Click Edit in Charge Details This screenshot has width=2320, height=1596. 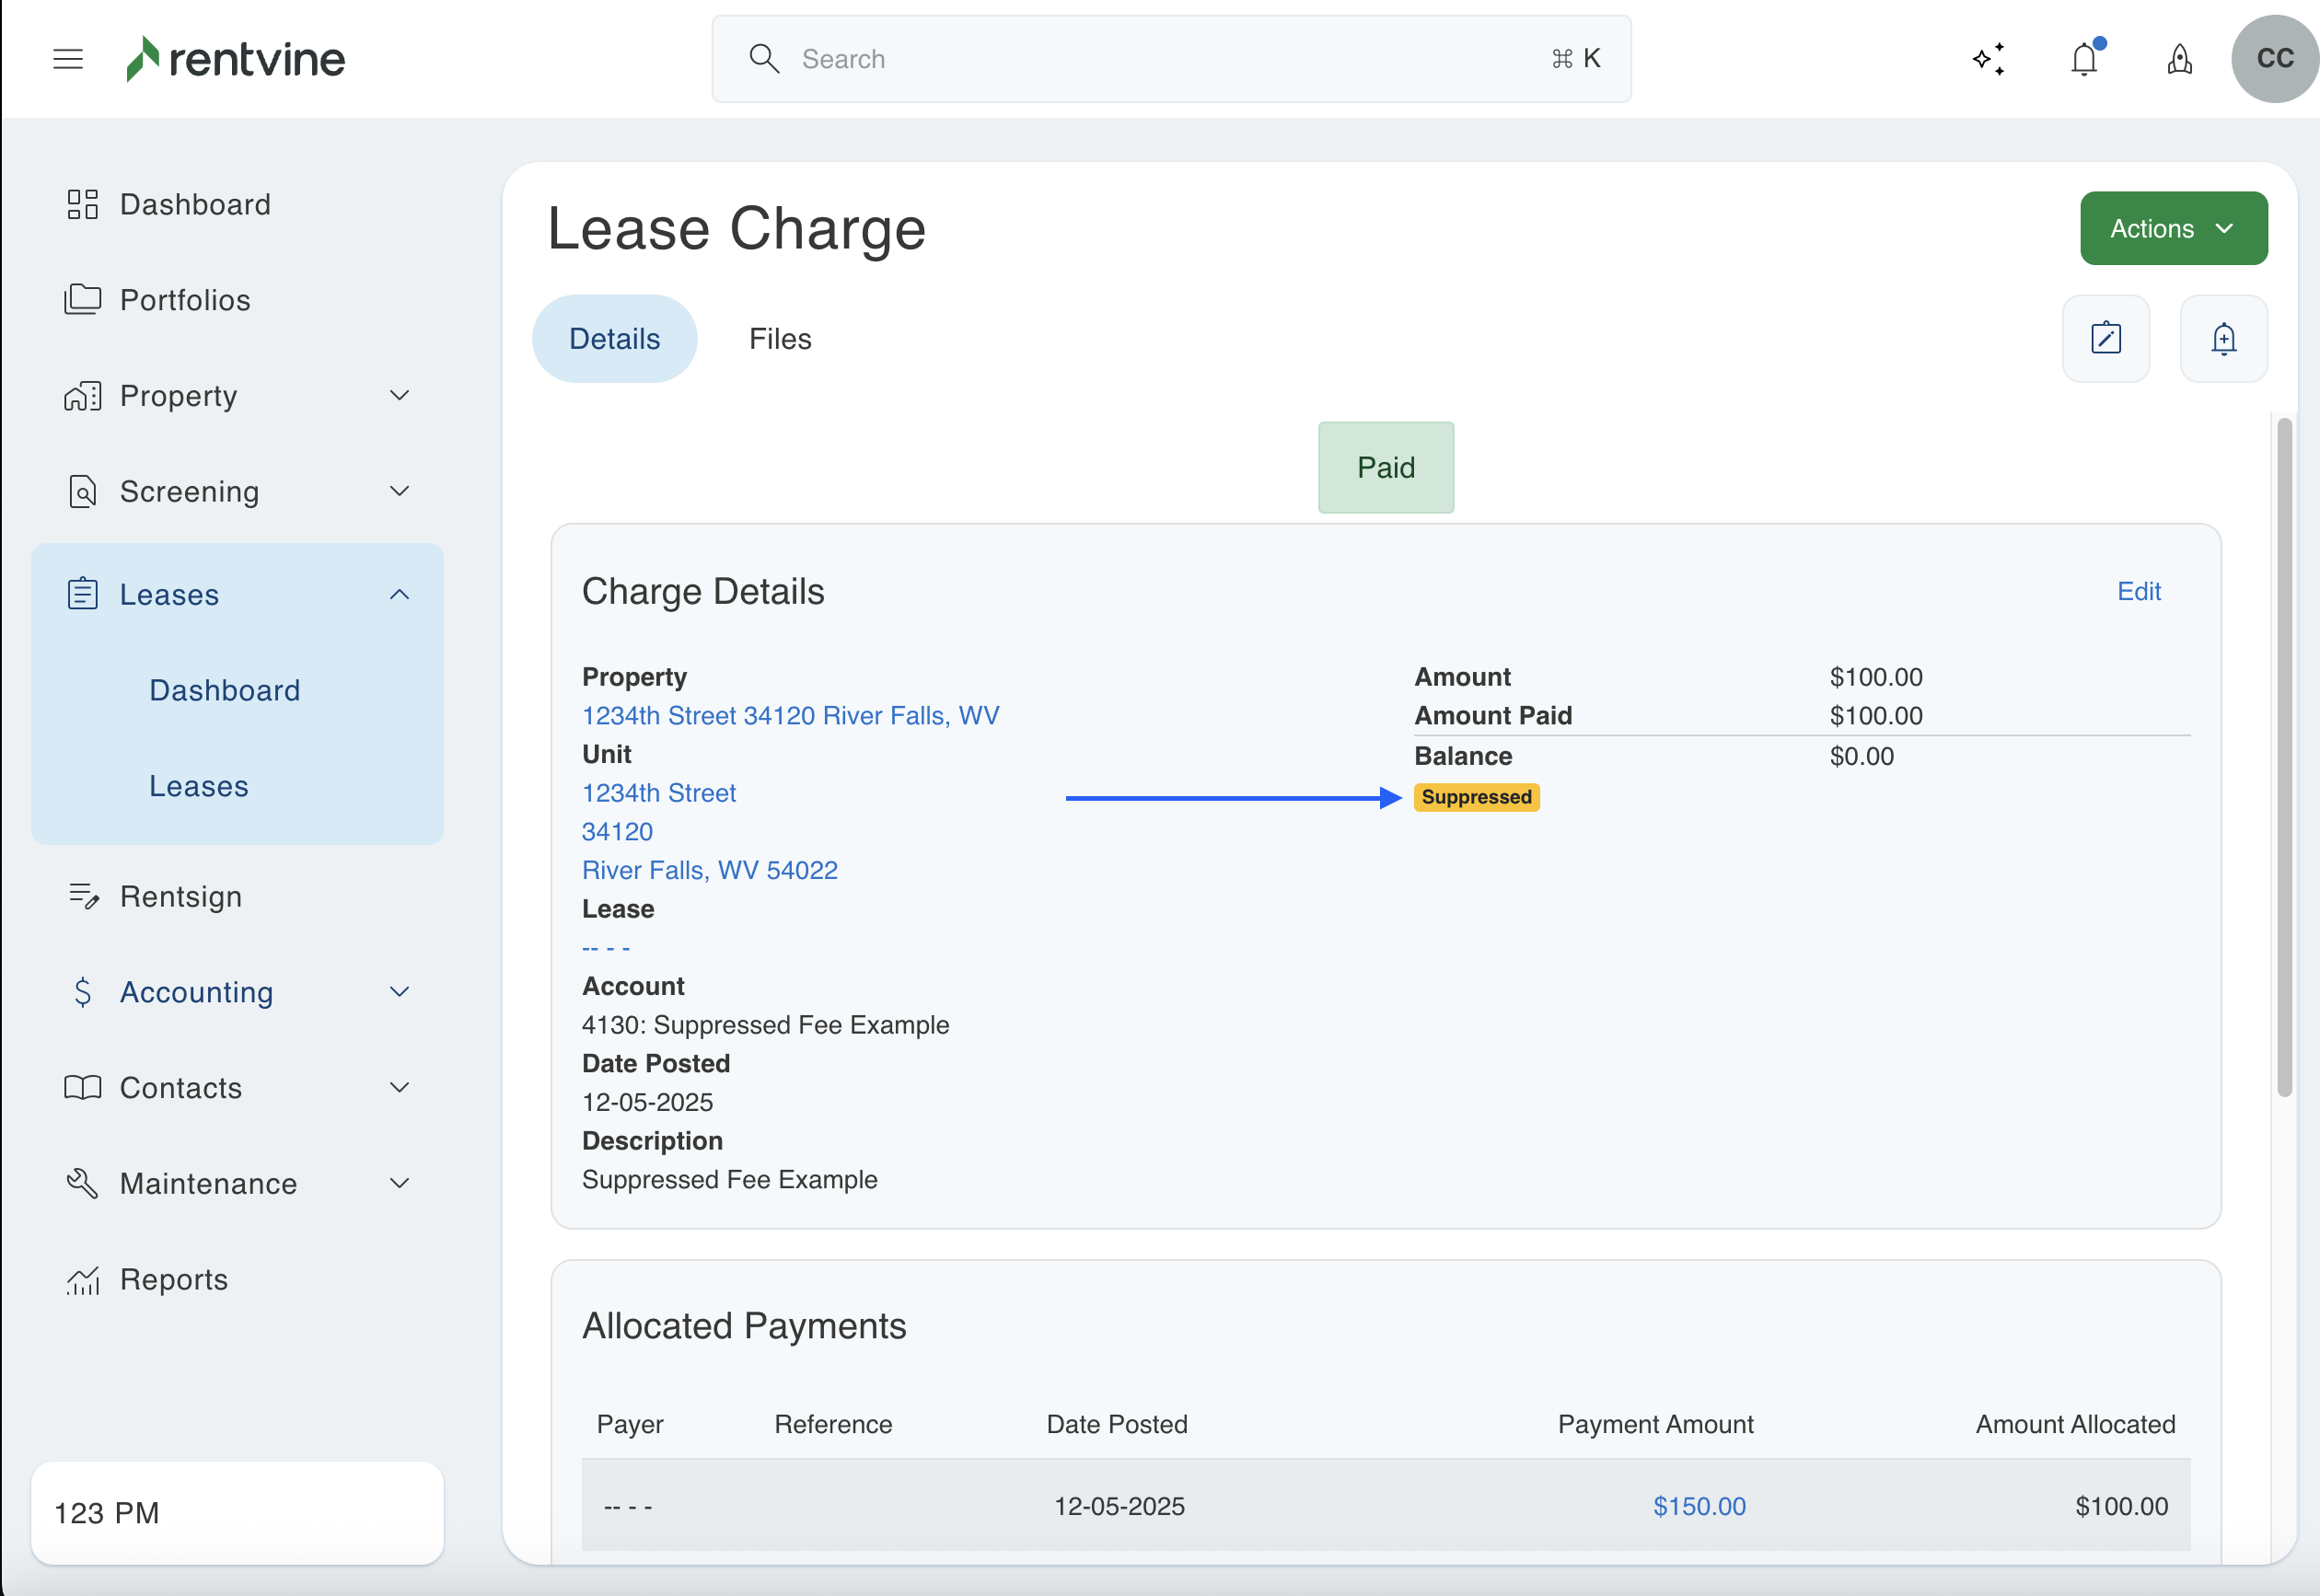click(2139, 592)
